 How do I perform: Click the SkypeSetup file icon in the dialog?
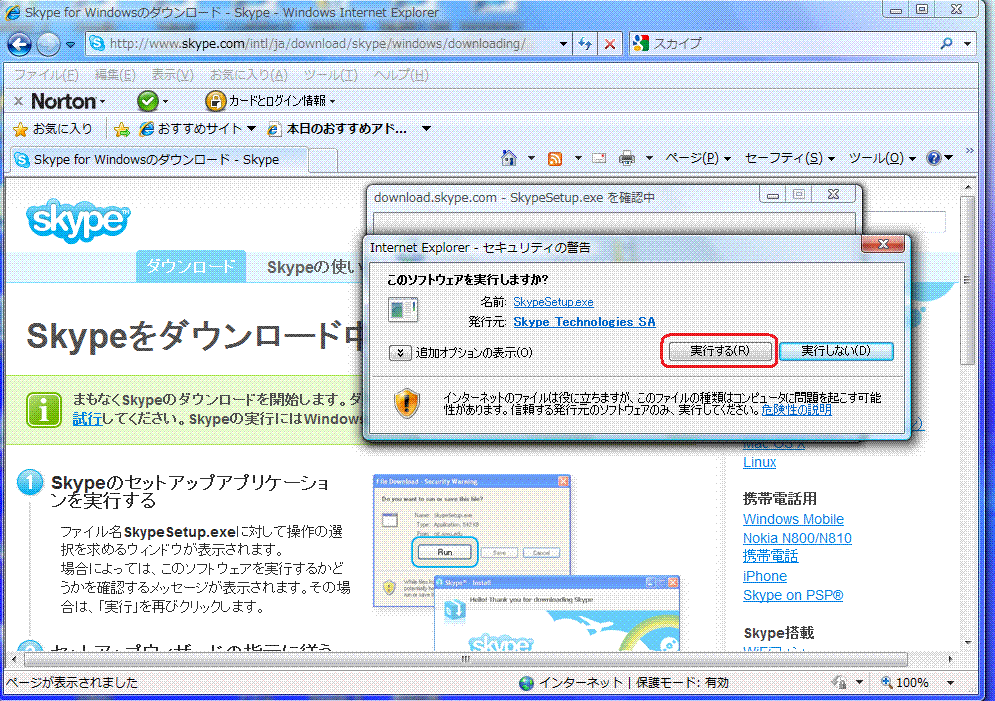403,309
